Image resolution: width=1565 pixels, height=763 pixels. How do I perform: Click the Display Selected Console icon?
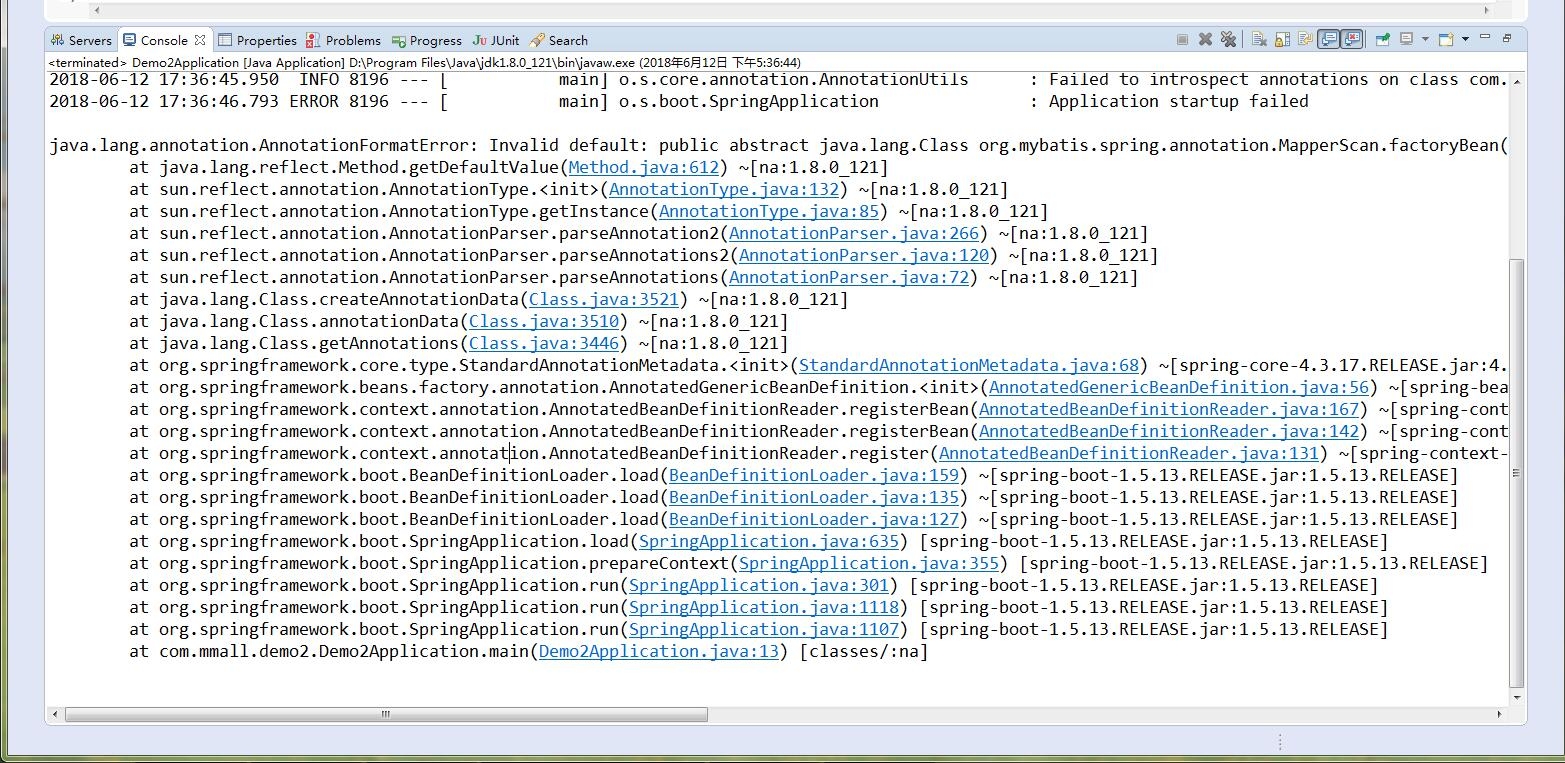pos(1406,40)
